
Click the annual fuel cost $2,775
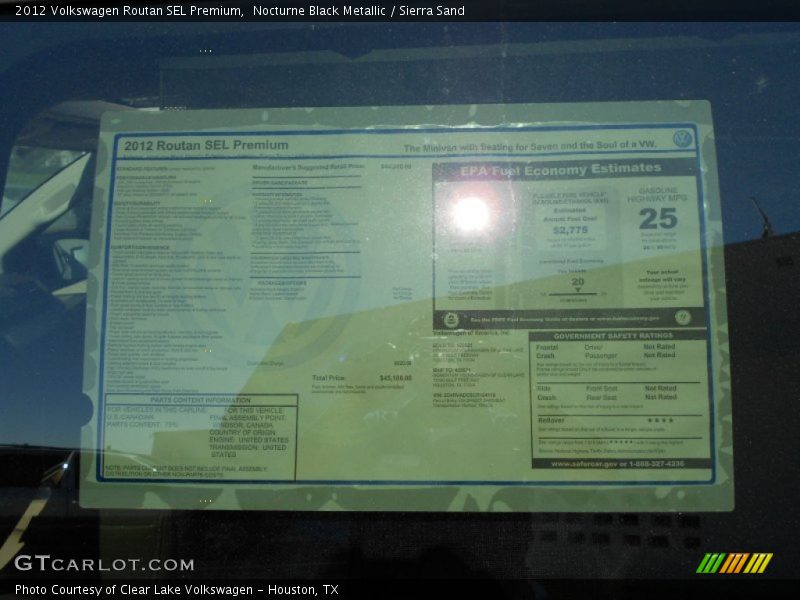point(570,230)
